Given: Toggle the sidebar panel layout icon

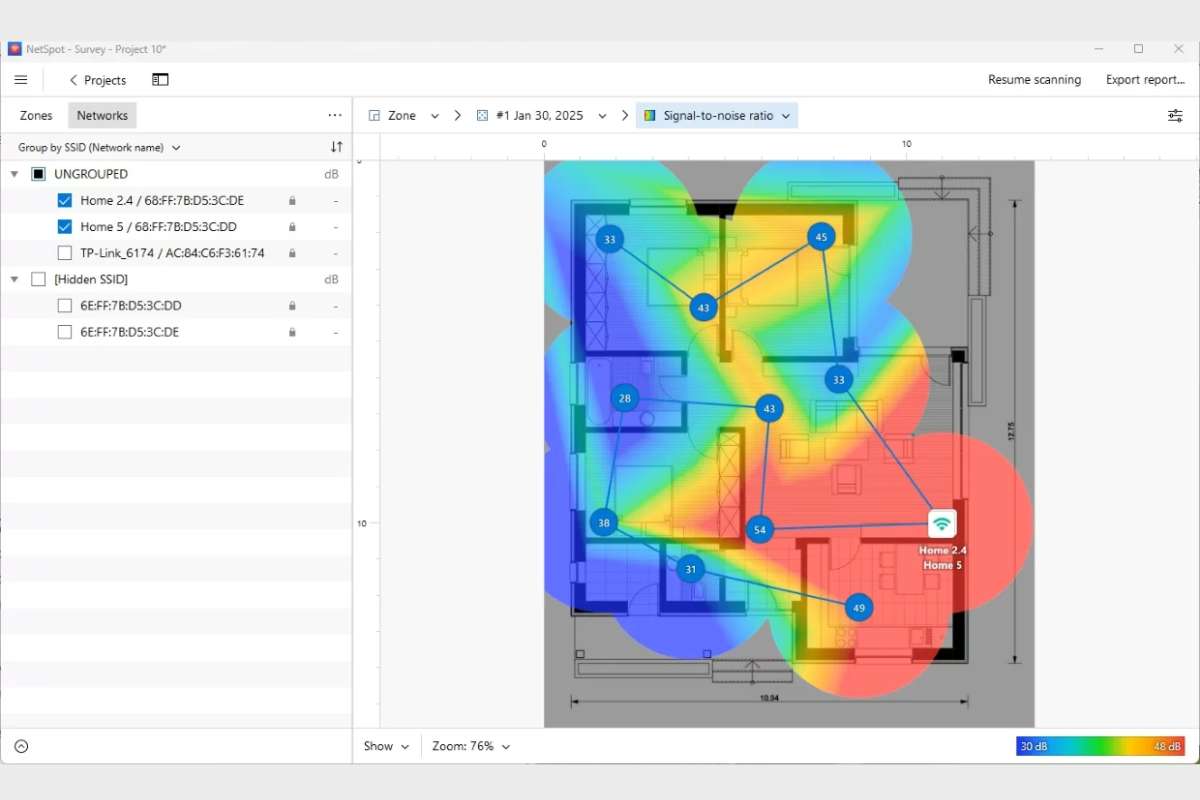Looking at the screenshot, I should point(160,80).
